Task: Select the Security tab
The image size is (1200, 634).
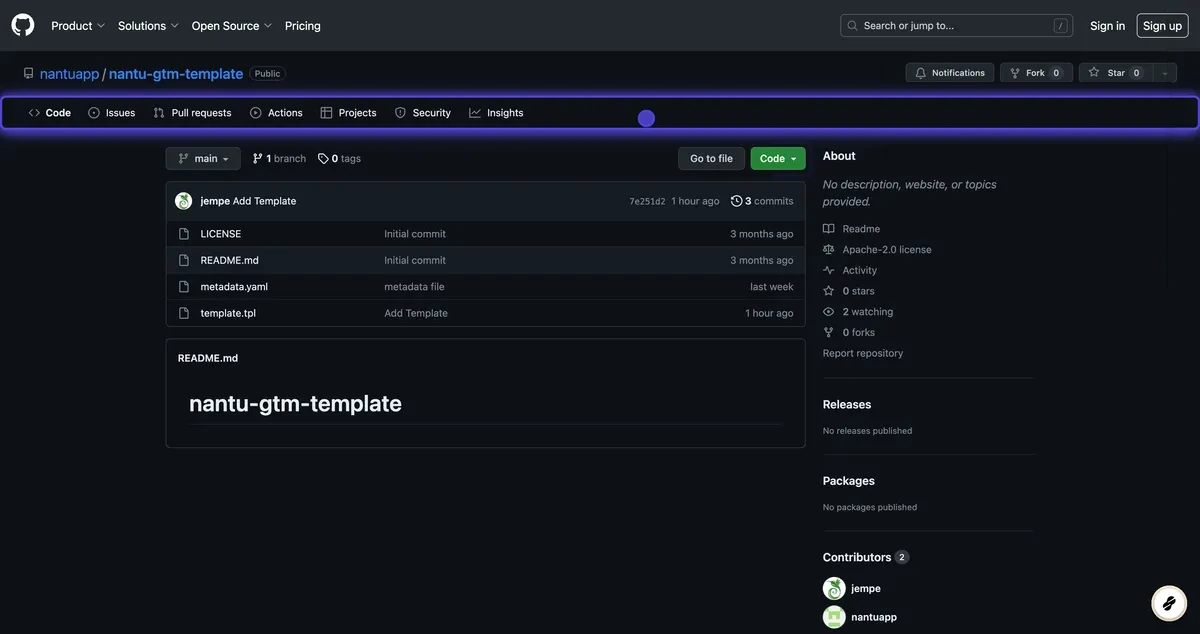Action: pyautogui.click(x=423, y=113)
